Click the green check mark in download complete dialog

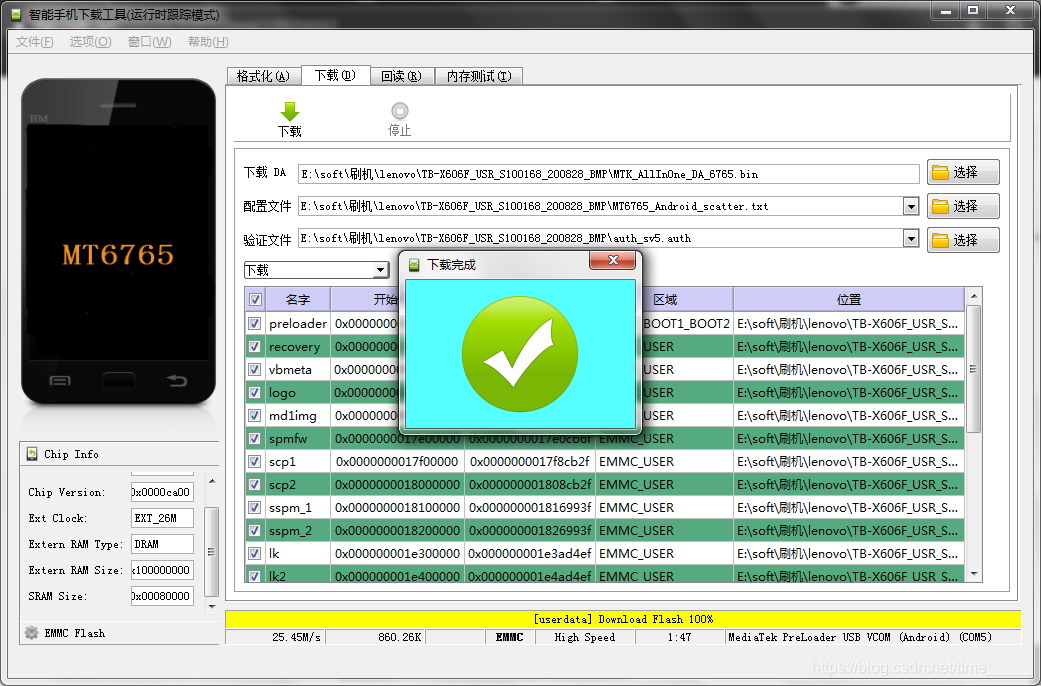pos(520,353)
